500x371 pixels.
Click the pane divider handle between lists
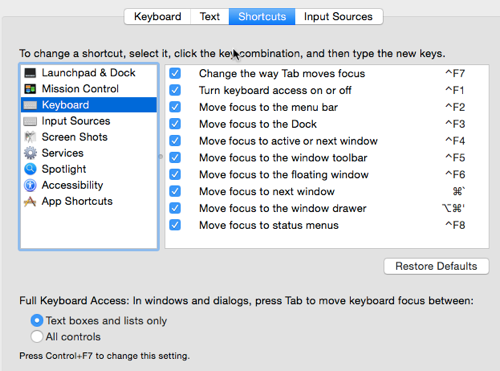pyautogui.click(x=161, y=156)
